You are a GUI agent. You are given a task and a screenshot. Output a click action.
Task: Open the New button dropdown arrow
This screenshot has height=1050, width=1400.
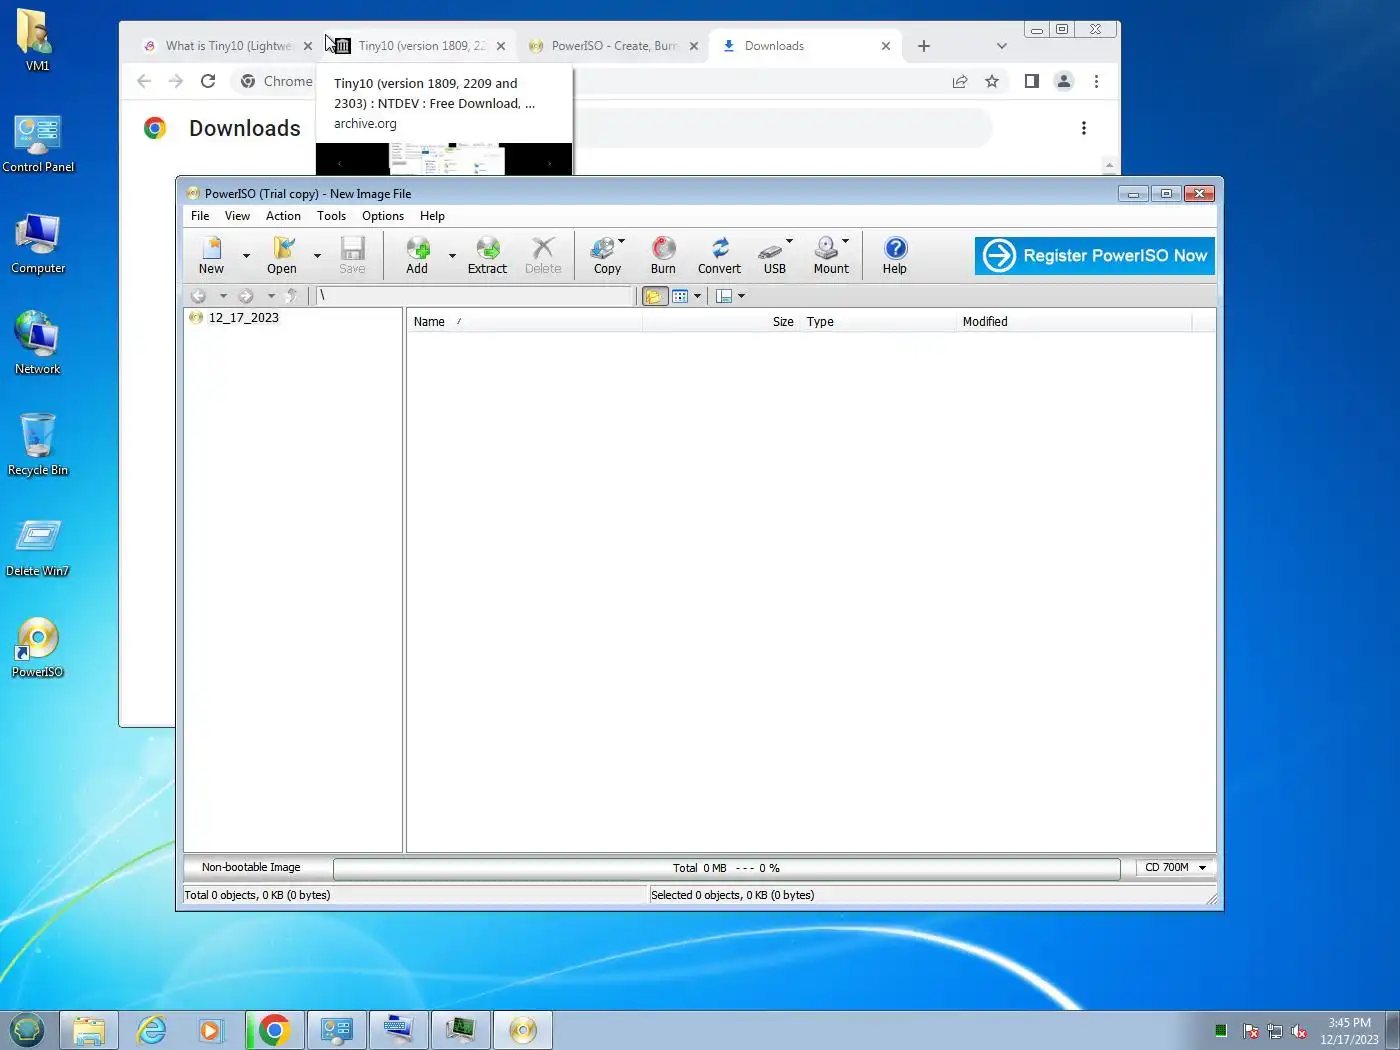246,256
